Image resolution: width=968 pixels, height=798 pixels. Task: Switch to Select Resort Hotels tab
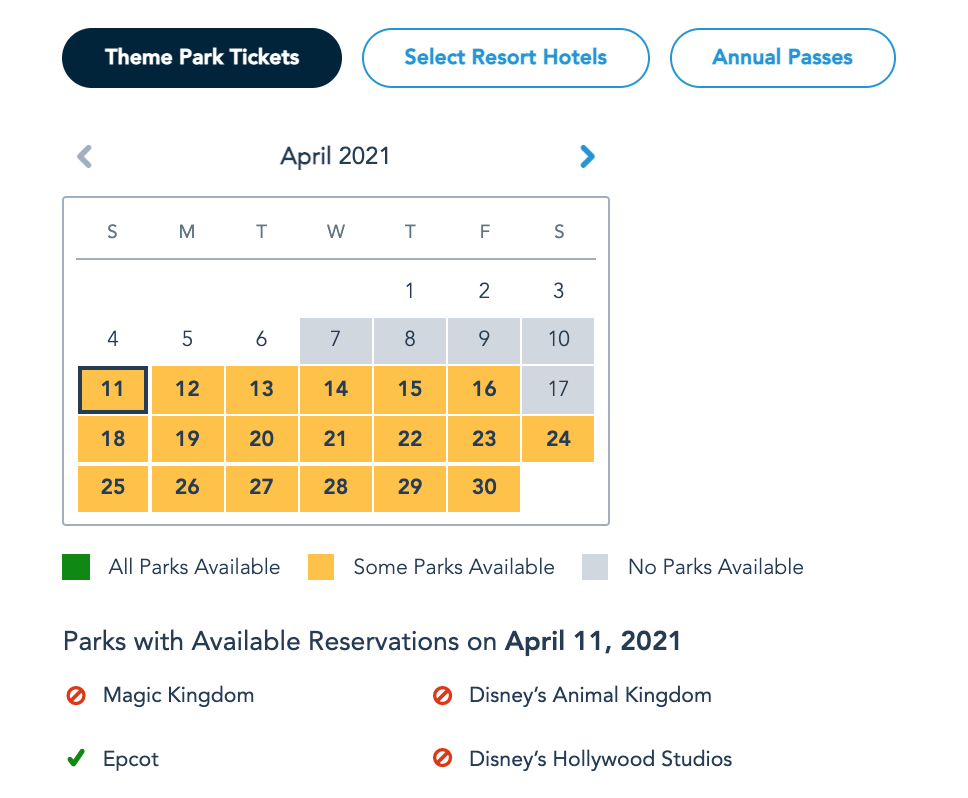[505, 58]
